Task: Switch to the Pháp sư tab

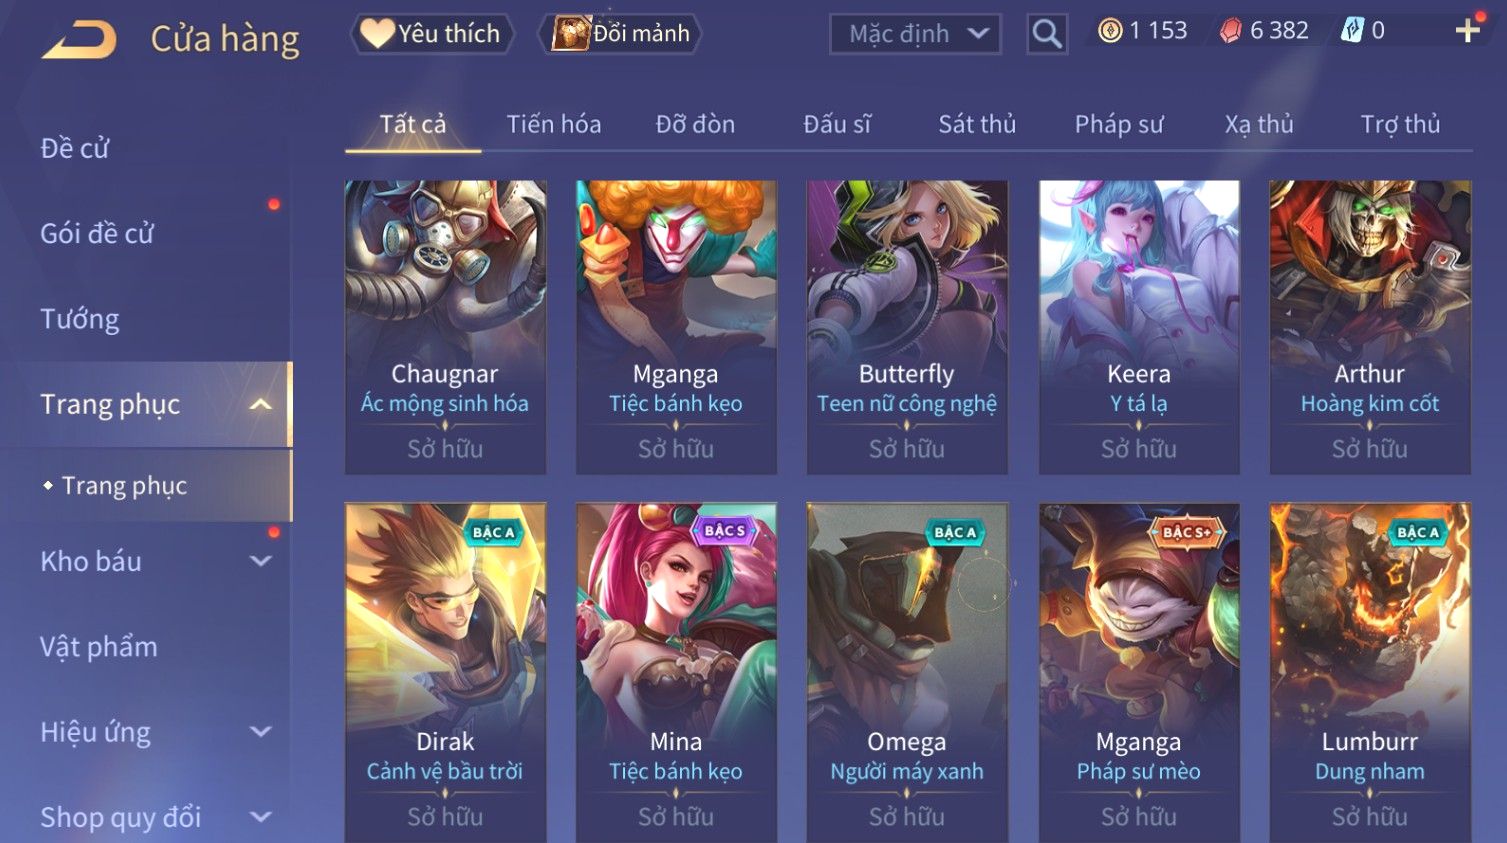Action: (x=1119, y=124)
